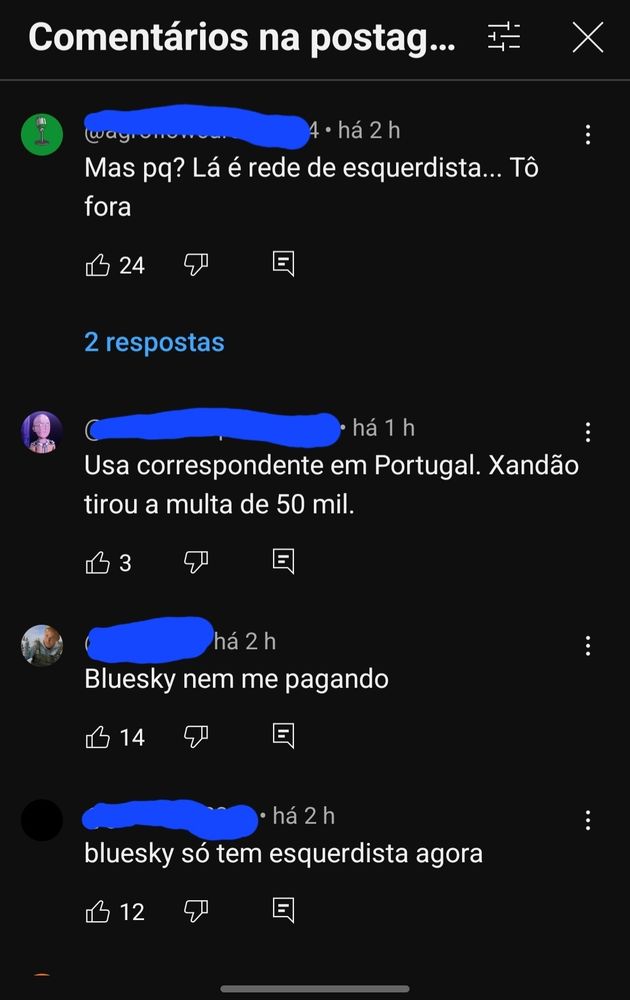The width and height of the screenshot is (630, 1000).
Task: Dislike the comment with 24 likes
Action: (x=196, y=264)
